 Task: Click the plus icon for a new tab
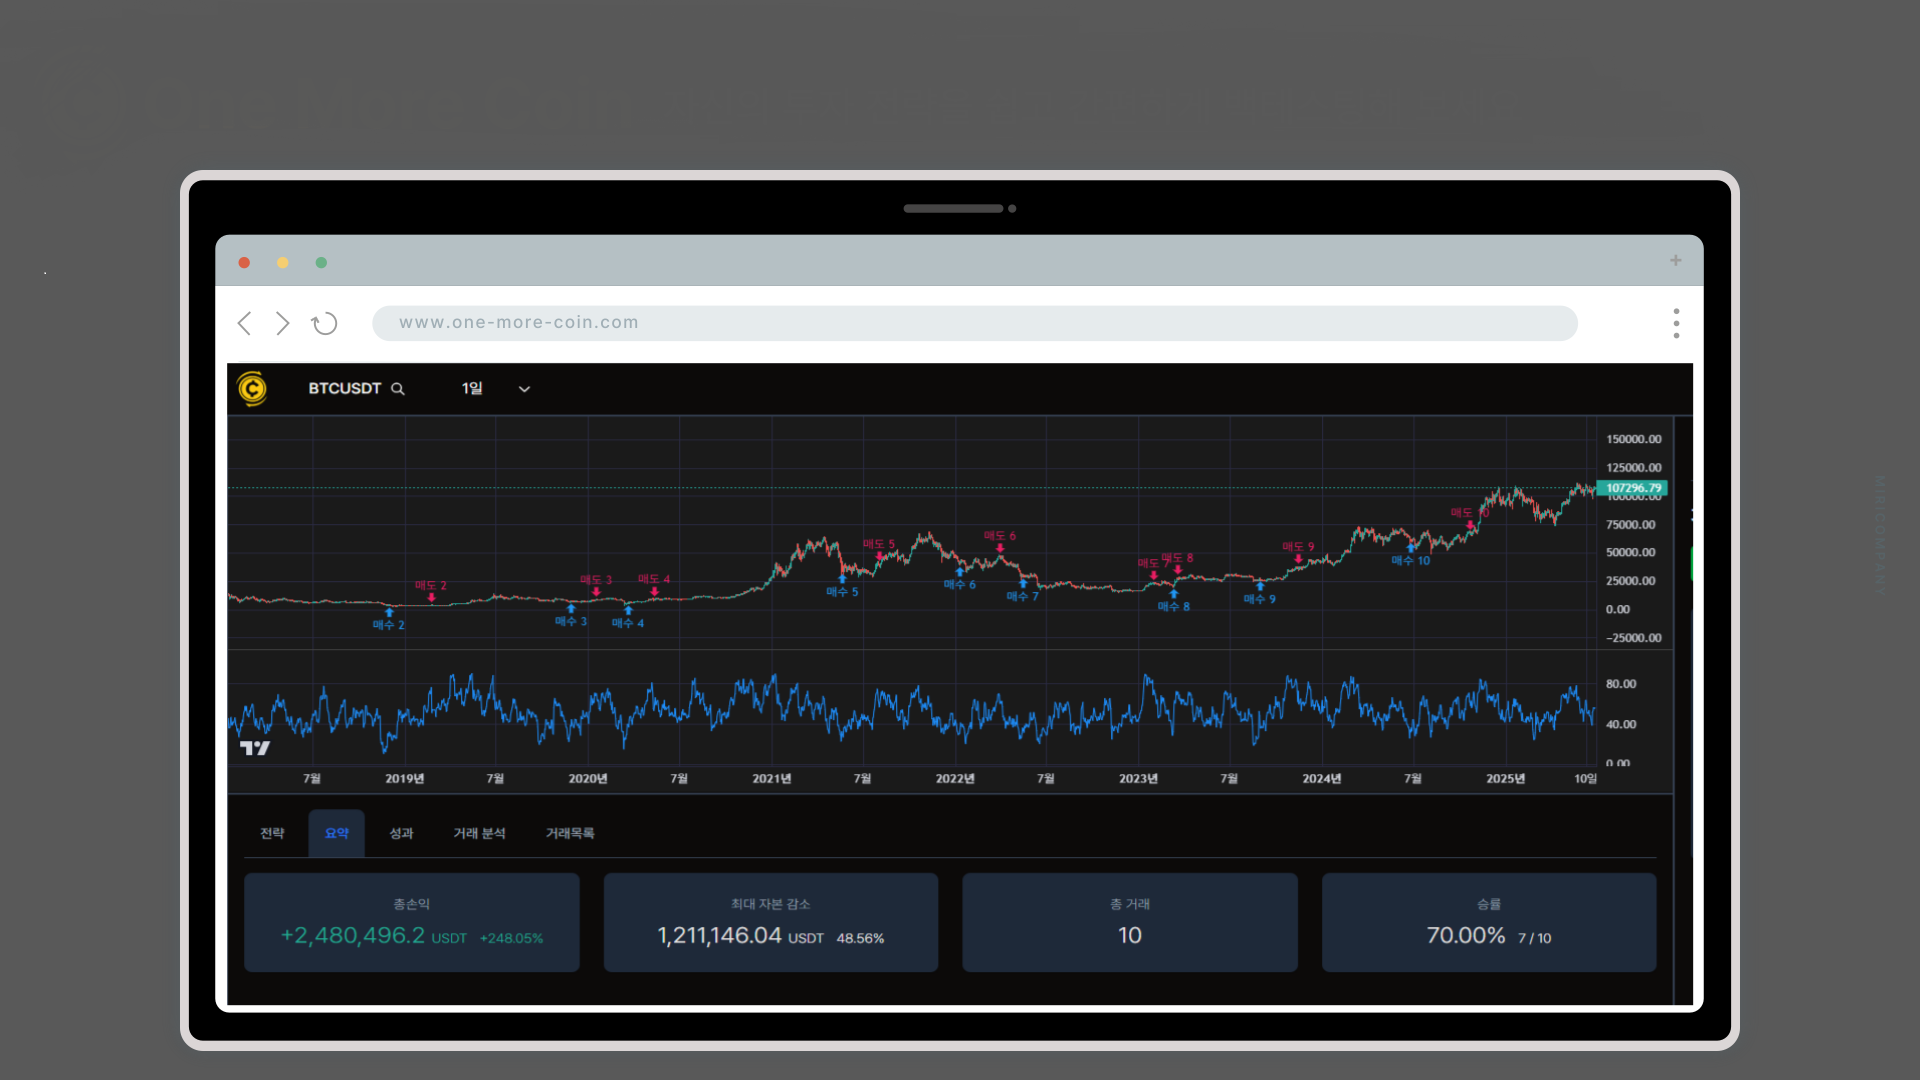[x=1675, y=260]
